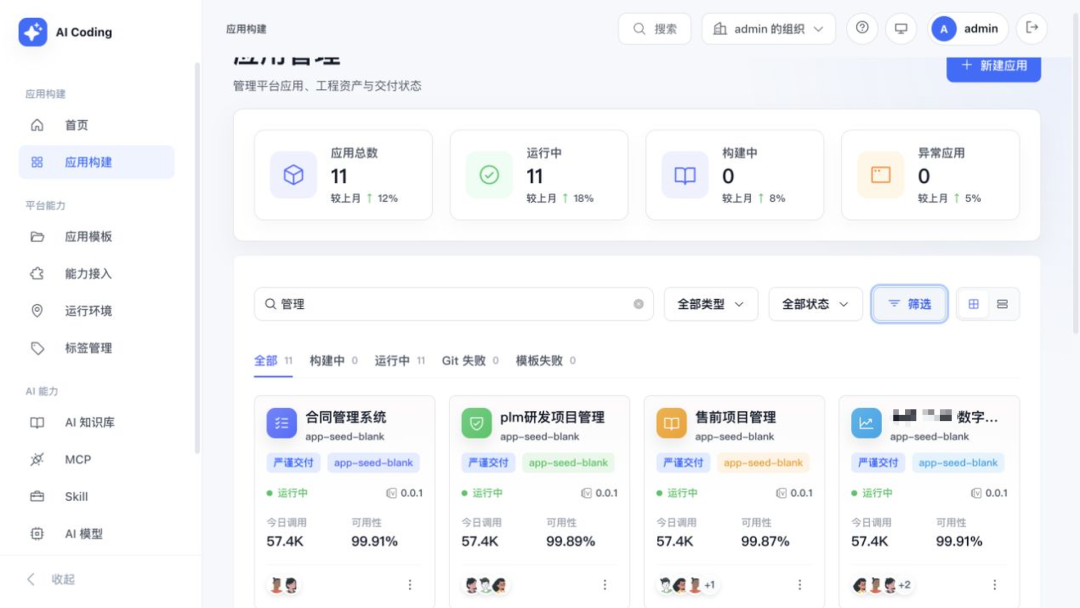Select the 模板失败 tab
The image size is (1080, 608).
click(546, 361)
